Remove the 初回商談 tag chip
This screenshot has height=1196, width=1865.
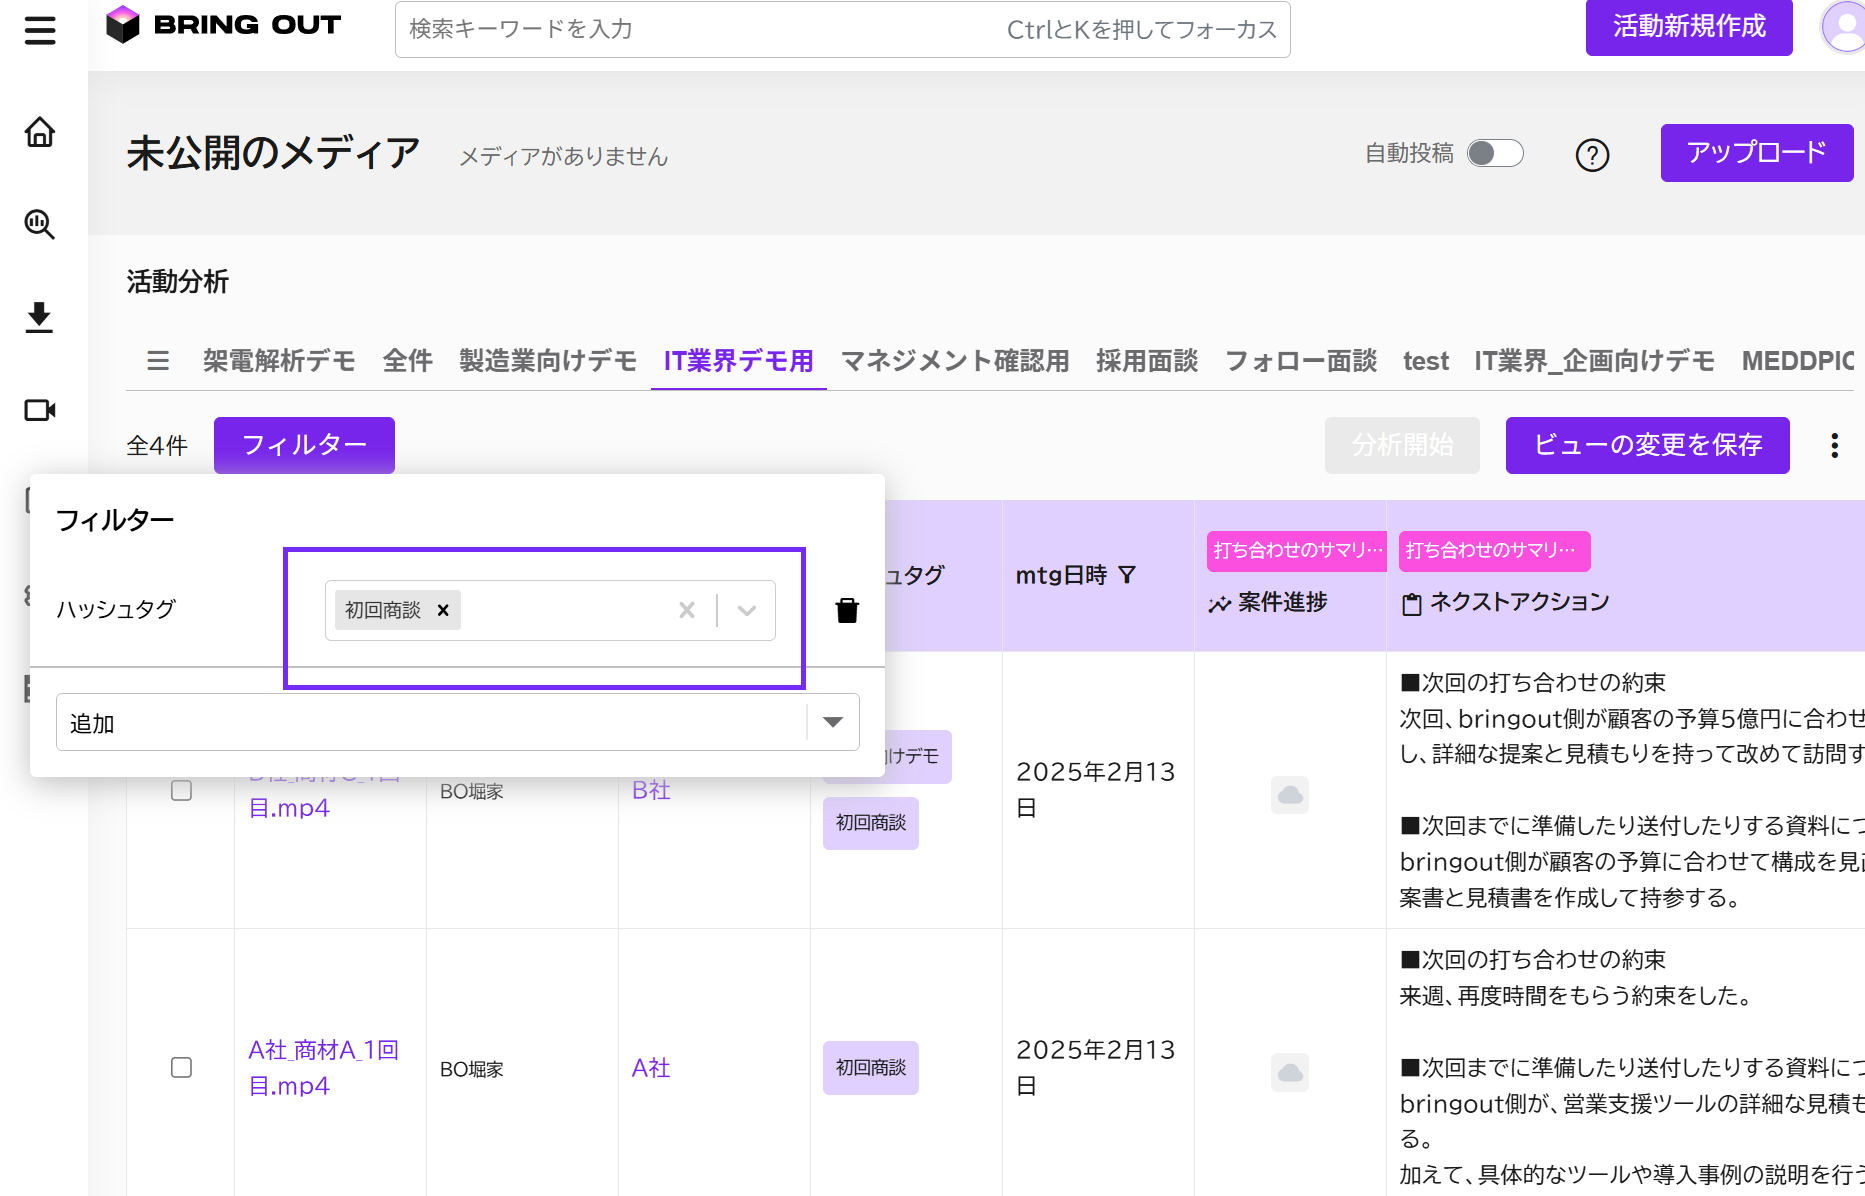tap(443, 610)
